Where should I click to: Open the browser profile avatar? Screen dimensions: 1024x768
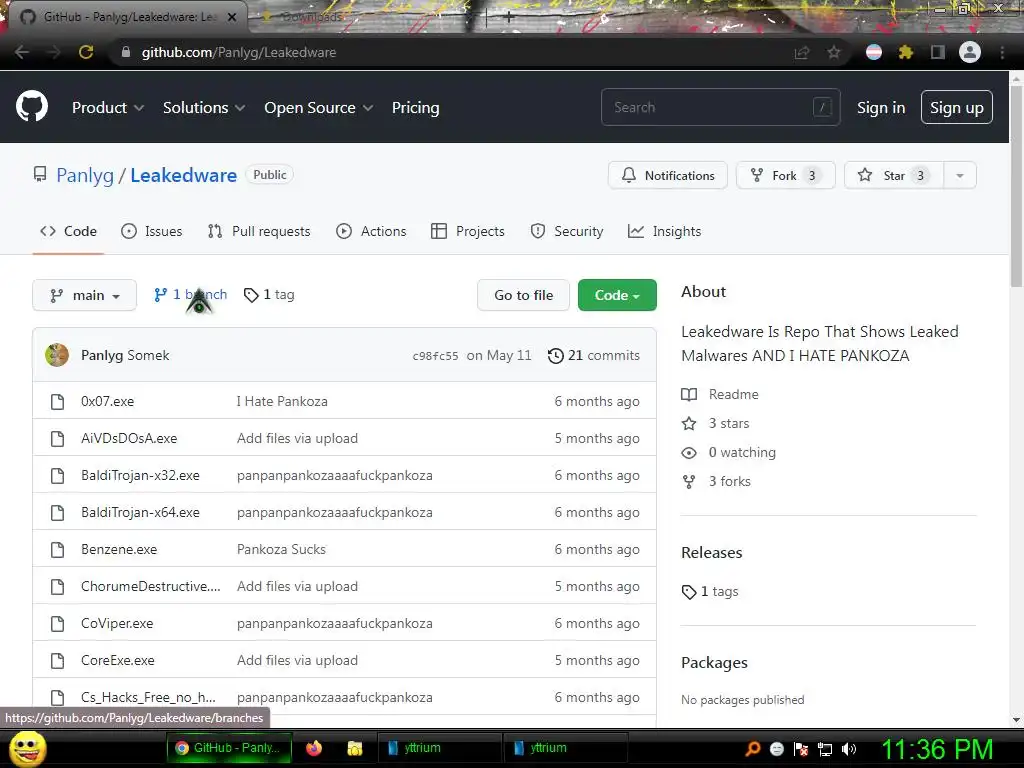coord(970,52)
